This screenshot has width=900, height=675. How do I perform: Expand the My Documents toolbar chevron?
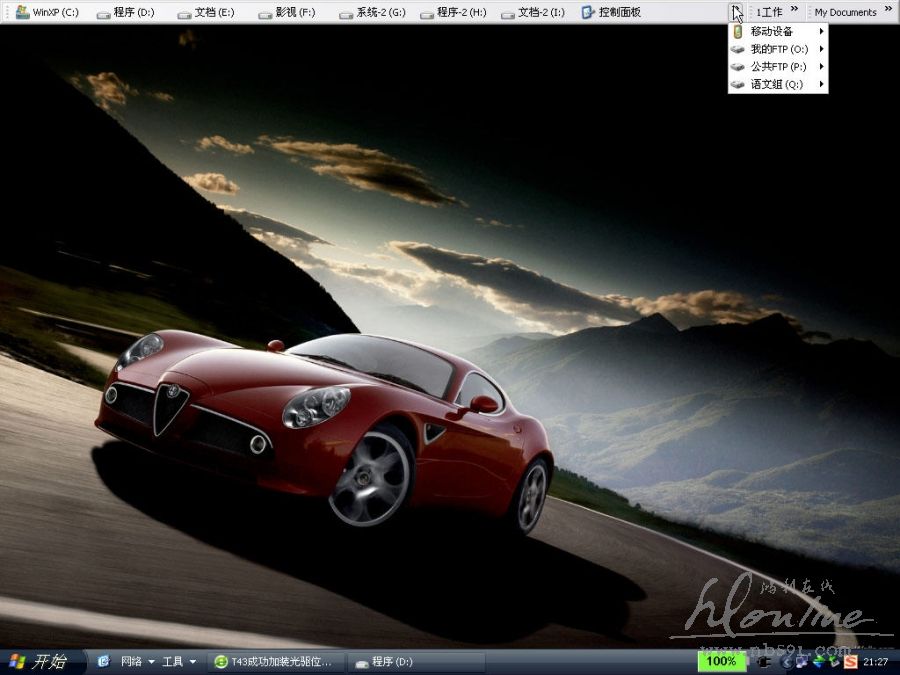888,9
